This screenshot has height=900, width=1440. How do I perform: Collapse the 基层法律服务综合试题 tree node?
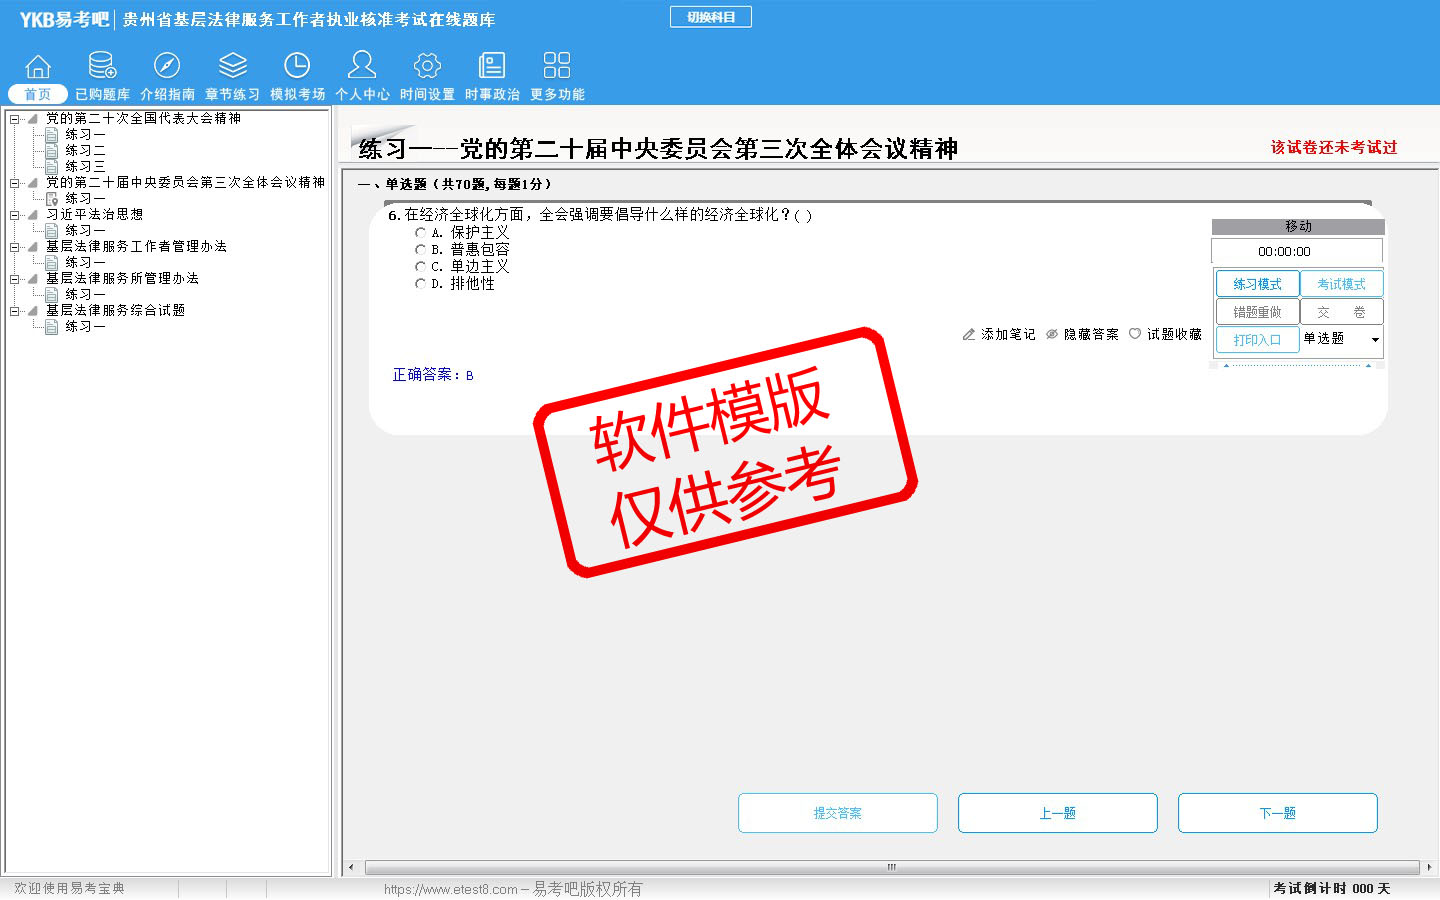(x=15, y=311)
